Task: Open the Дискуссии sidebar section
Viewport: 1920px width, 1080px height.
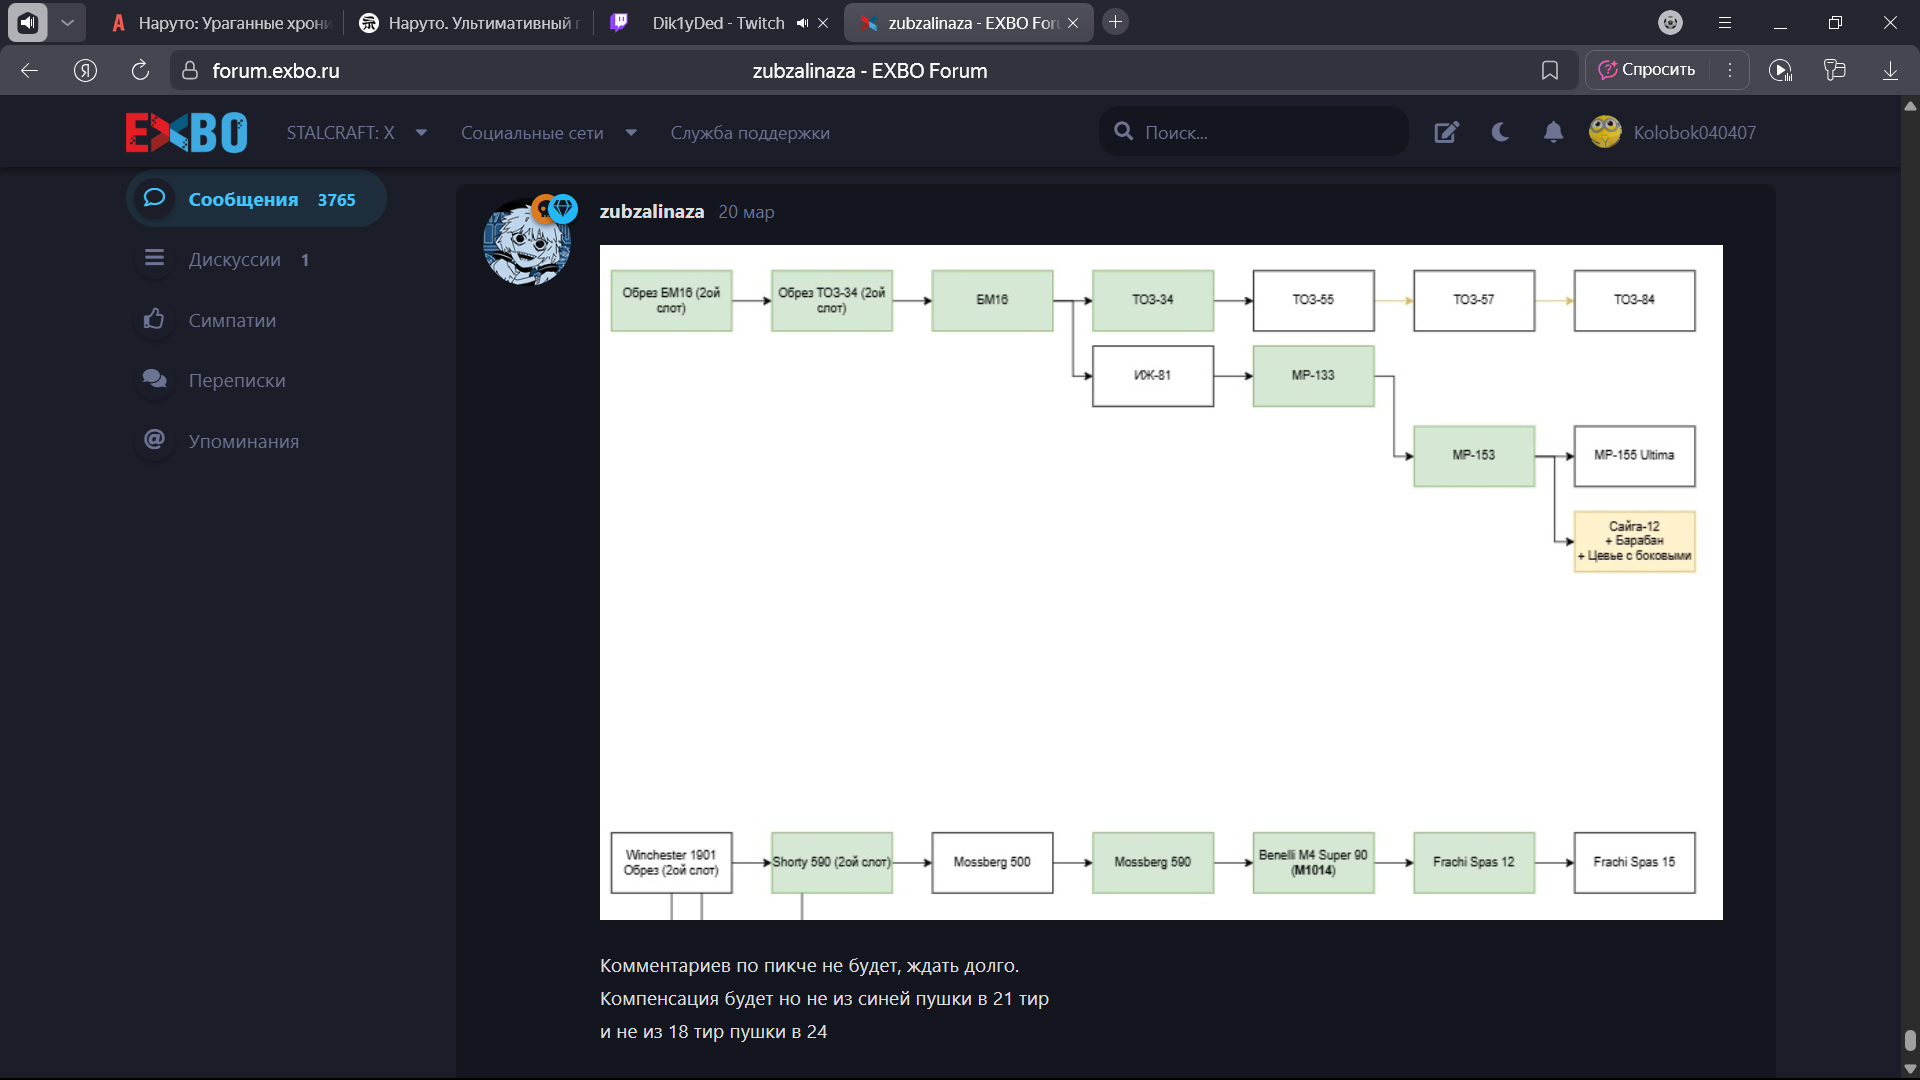Action: pos(234,259)
